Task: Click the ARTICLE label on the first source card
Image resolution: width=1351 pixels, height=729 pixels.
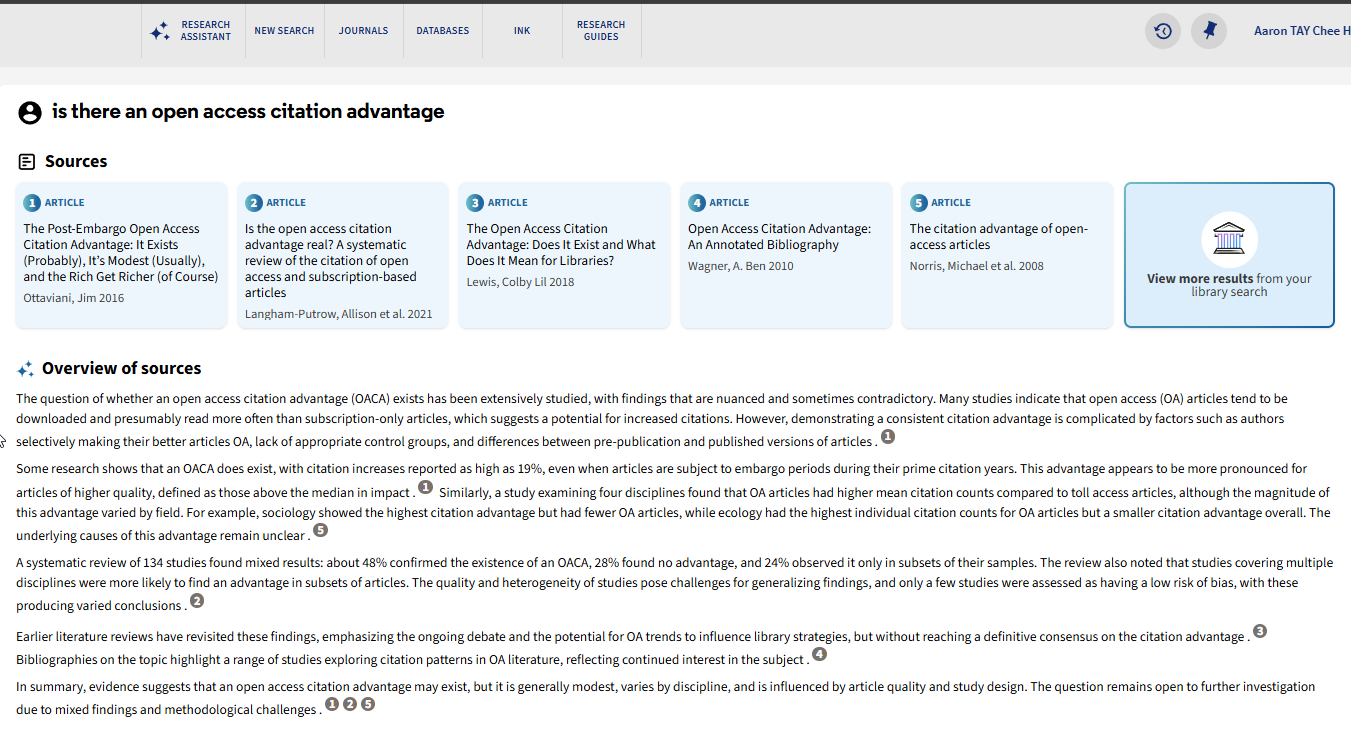Action: 65,203
